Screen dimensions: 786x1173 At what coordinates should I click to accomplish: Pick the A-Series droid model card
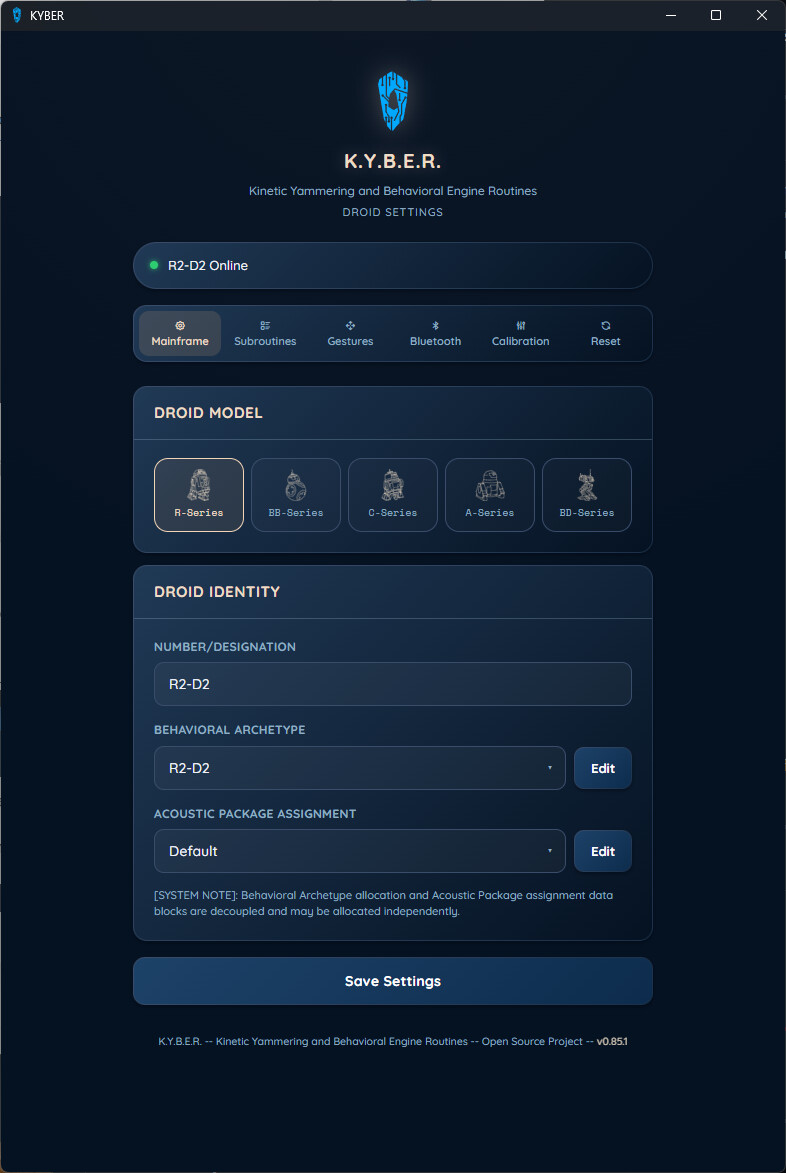pyautogui.click(x=490, y=494)
